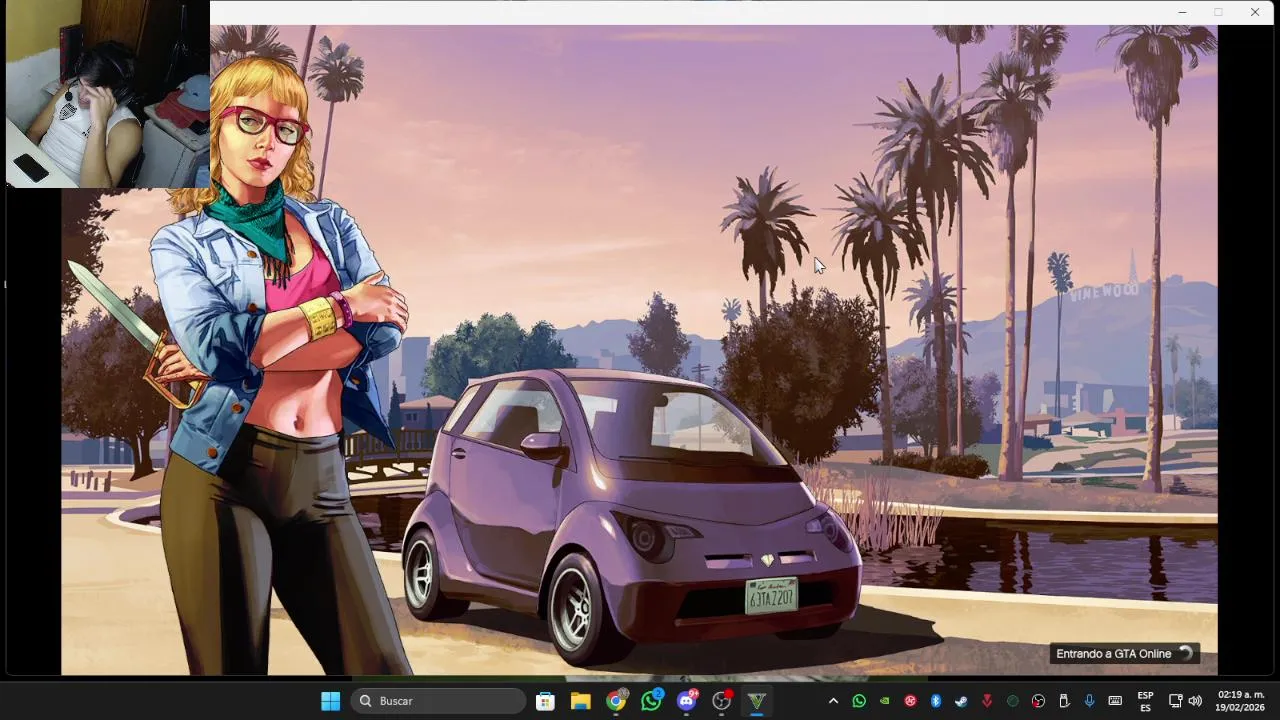1280x720 pixels.
Task: Minimize the game window
Action: 1182,12
